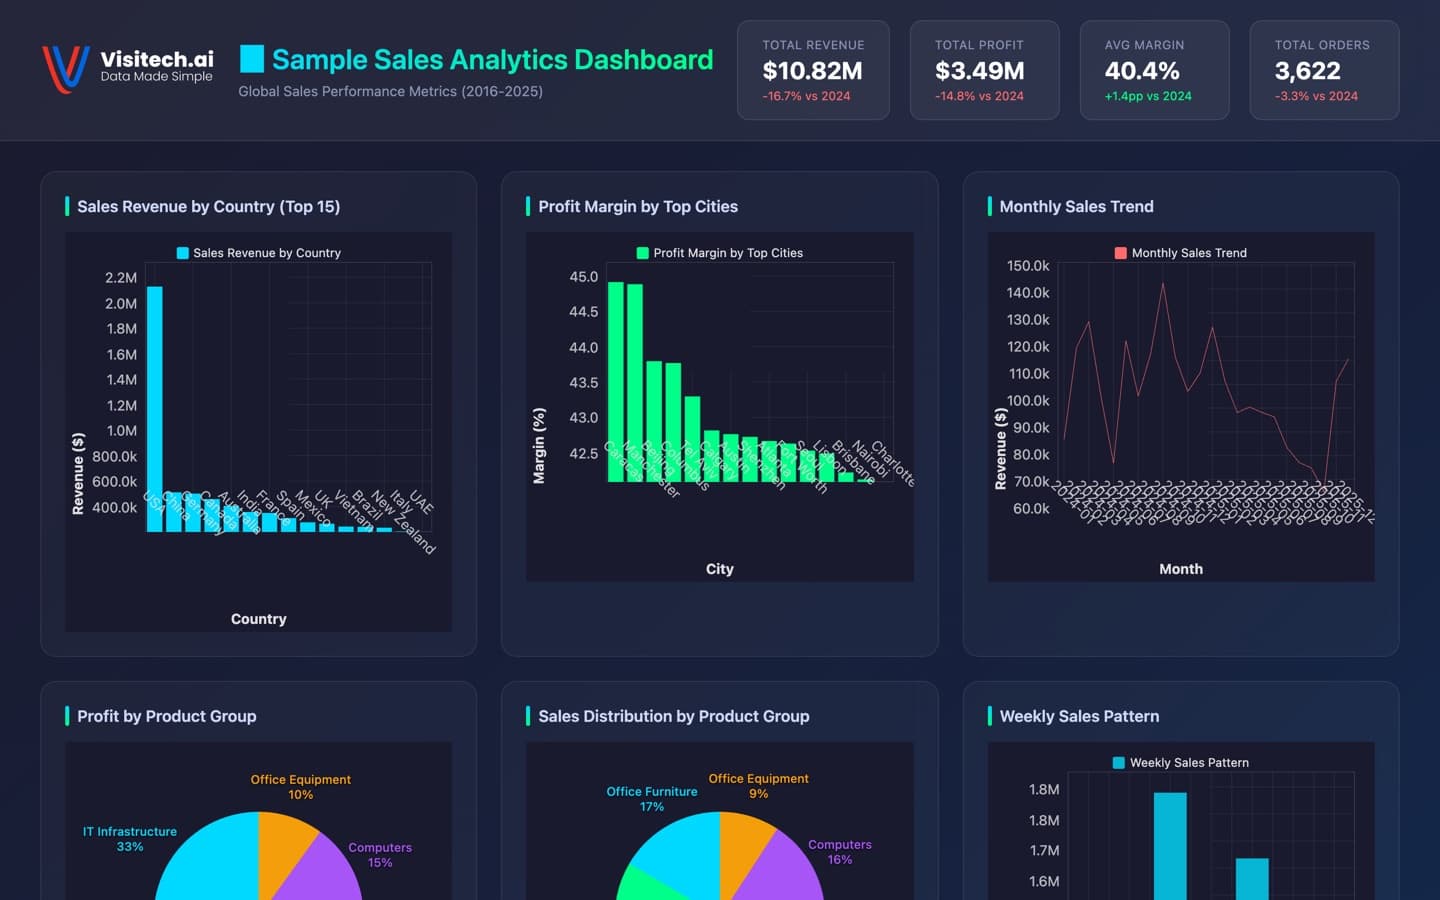Viewport: 1440px width, 900px height.
Task: Click the -16.7% vs 2024 revenue change
Action: 806,96
